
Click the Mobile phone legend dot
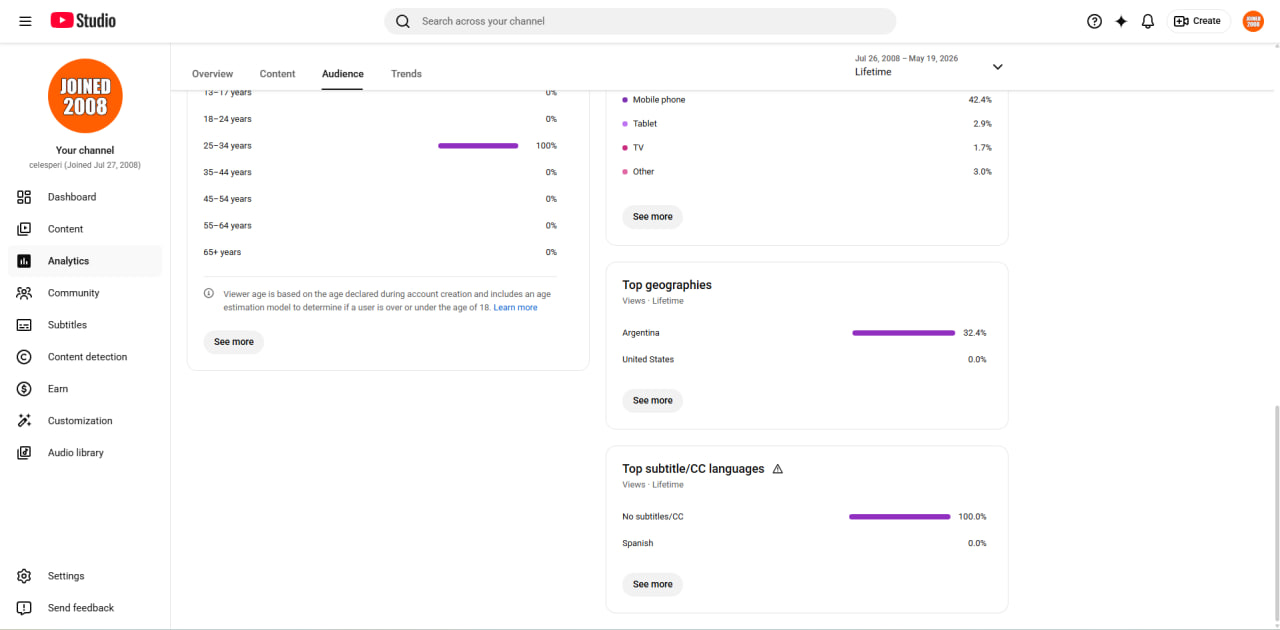point(625,100)
